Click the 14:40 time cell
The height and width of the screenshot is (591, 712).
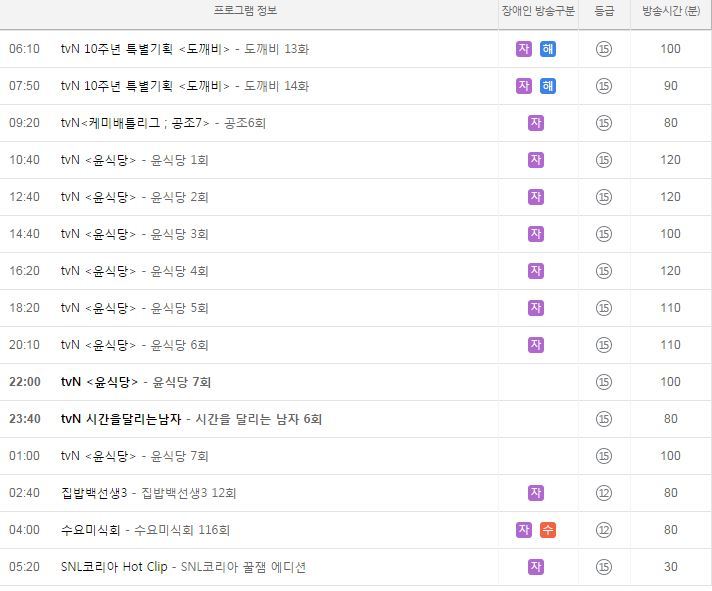pos(24,234)
